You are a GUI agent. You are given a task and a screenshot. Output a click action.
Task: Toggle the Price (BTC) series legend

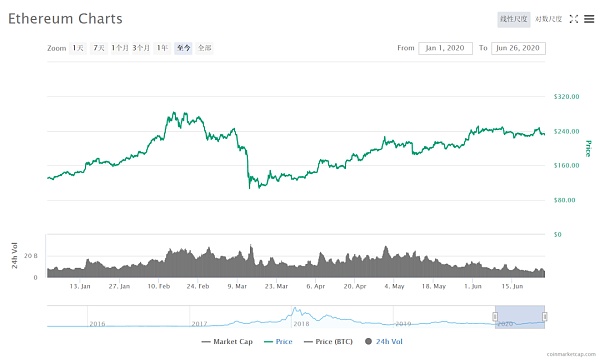[x=328, y=341]
